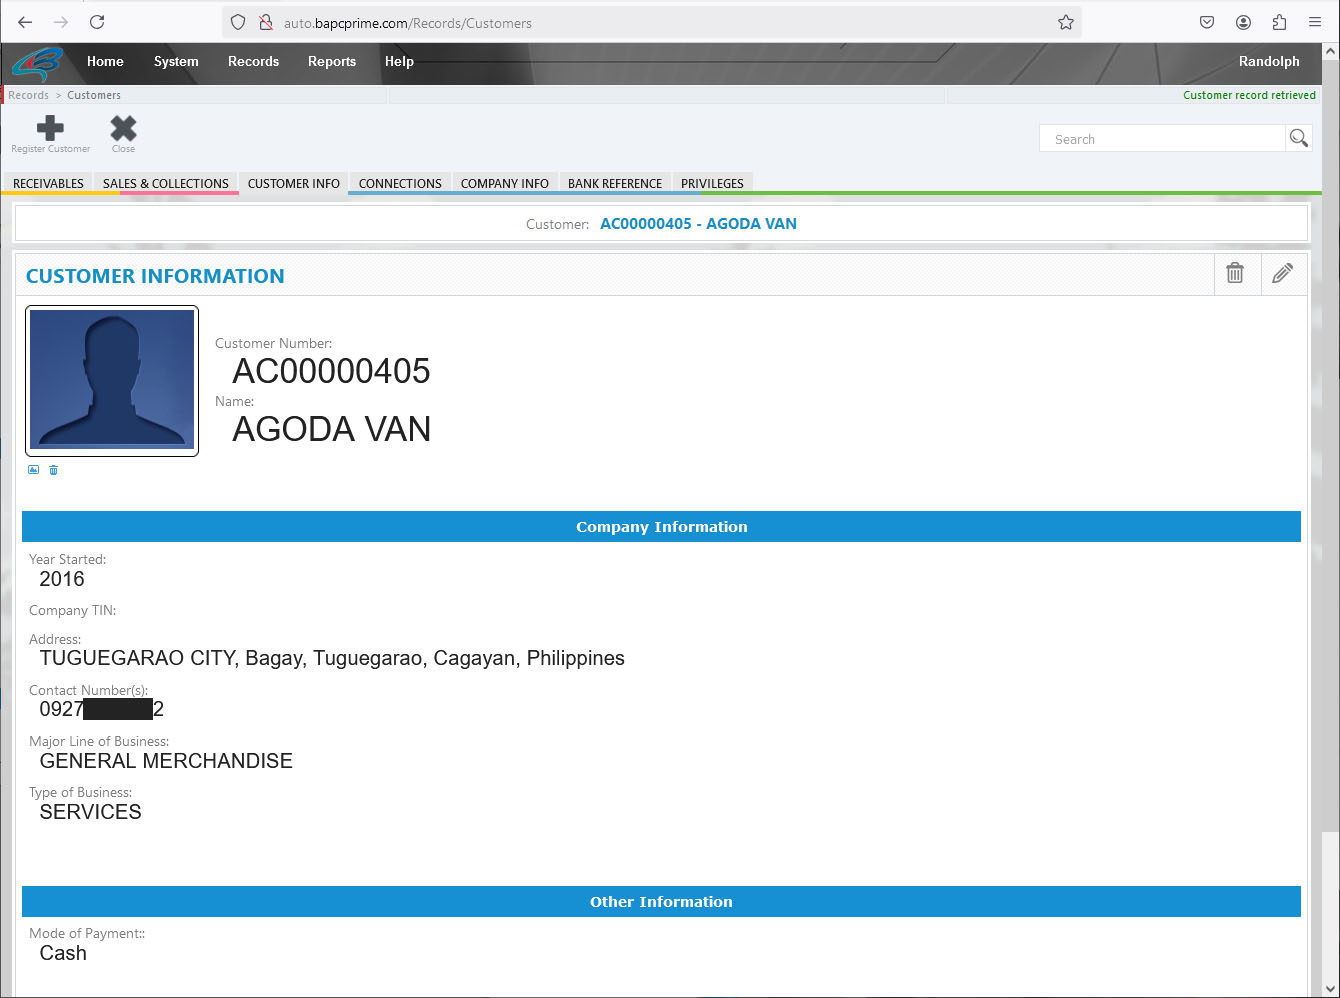This screenshot has width=1340, height=998.
Task: Bookmark page with star icon
Action: tap(1066, 22)
